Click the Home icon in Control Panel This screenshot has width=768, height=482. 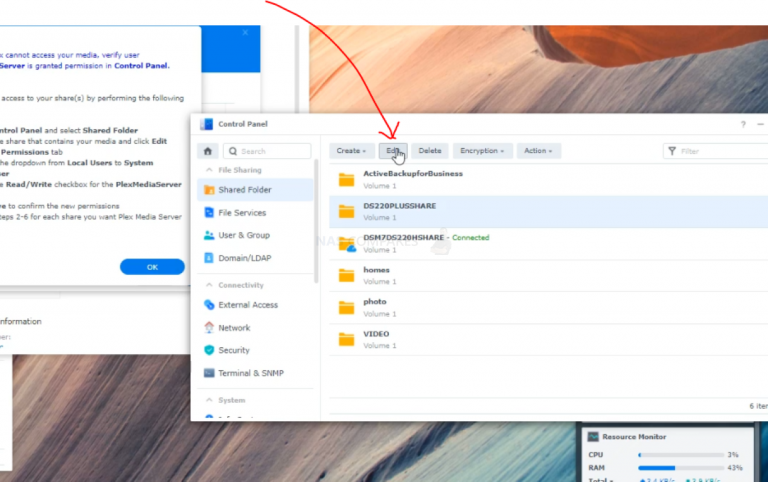tap(207, 151)
